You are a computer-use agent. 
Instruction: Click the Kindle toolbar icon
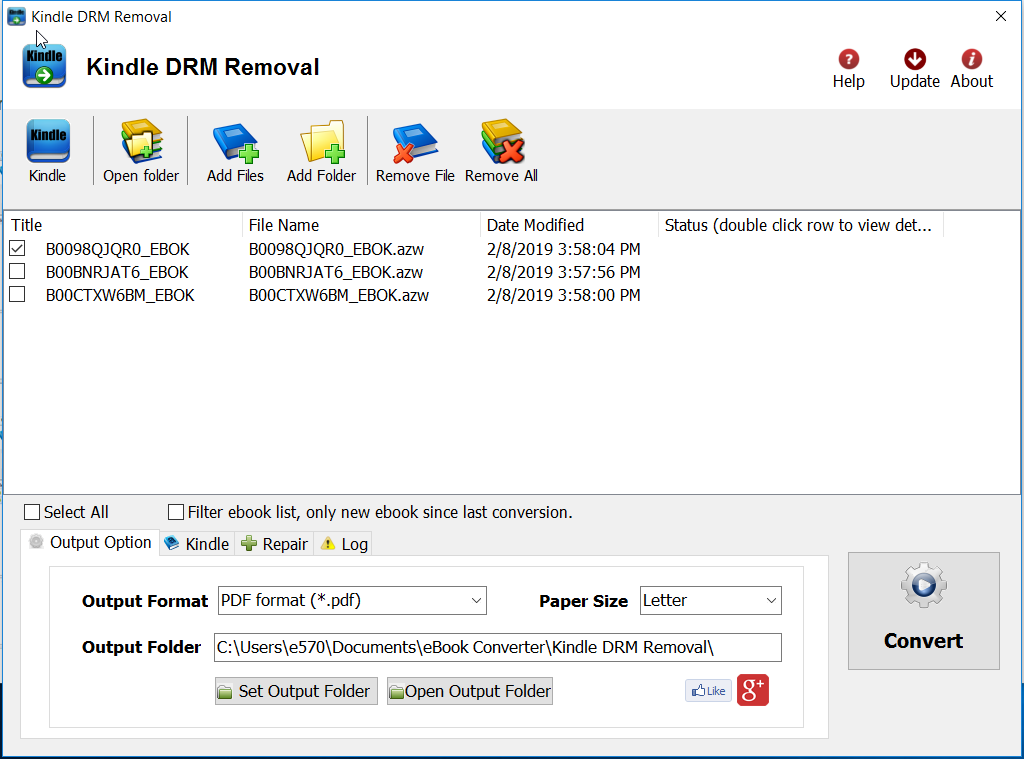pos(48,140)
